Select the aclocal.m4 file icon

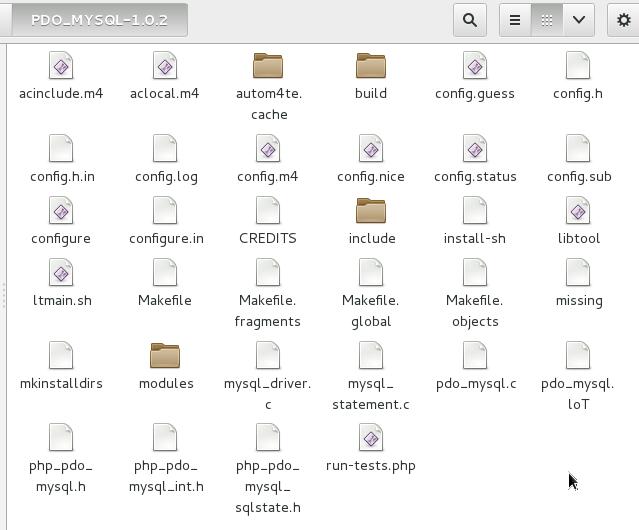(165, 65)
